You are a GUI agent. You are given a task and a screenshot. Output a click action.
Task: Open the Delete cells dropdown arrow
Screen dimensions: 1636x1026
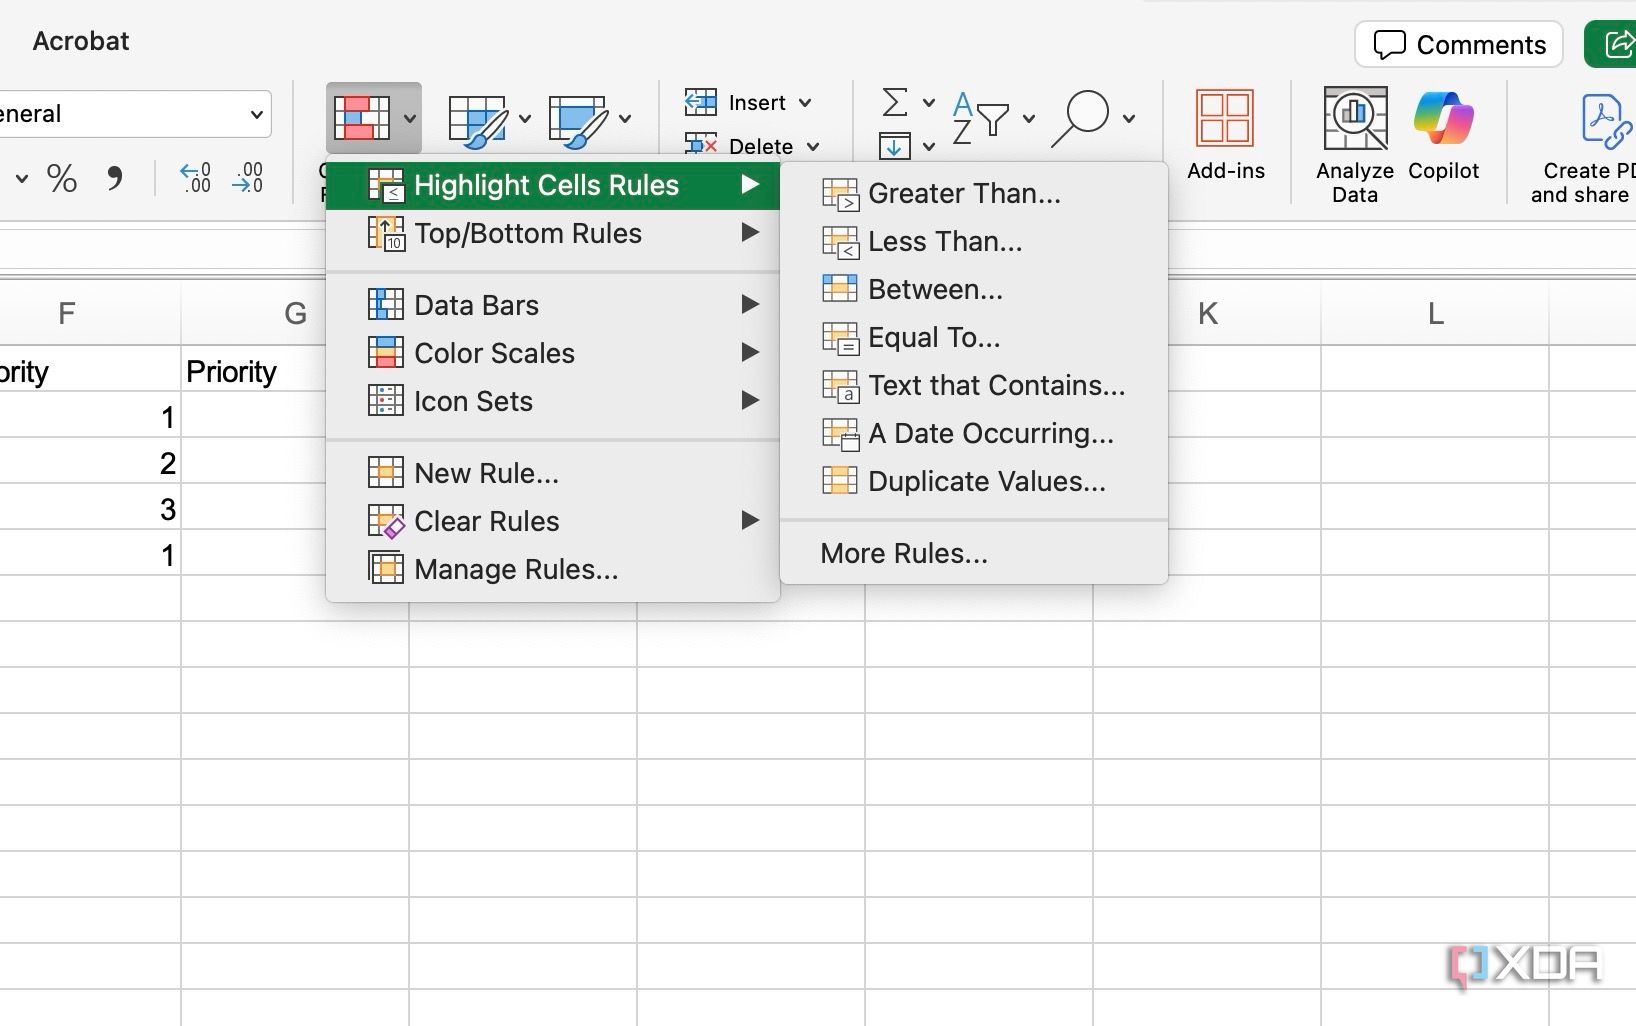click(813, 147)
